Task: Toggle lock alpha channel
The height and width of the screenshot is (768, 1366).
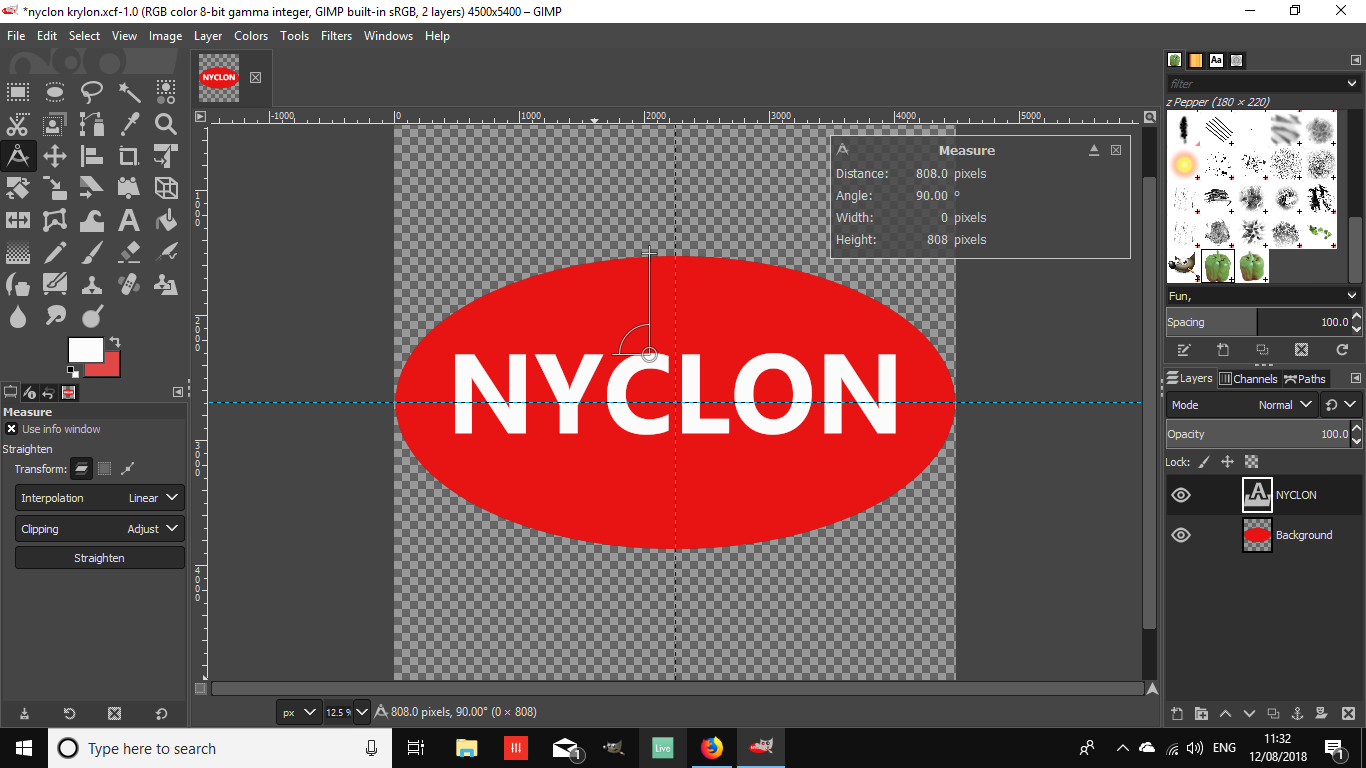Action: (1251, 462)
